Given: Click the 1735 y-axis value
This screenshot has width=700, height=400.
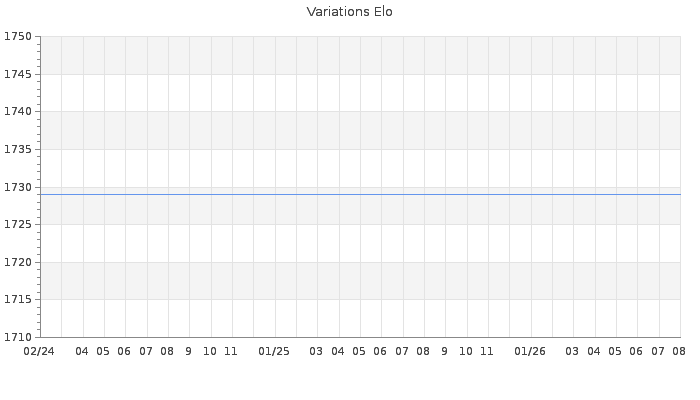Looking at the screenshot, I should [18, 149].
